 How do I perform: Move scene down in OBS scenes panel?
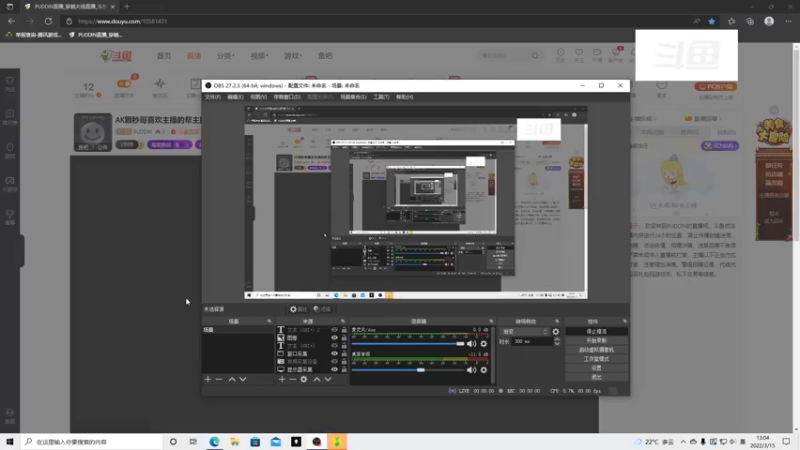click(x=243, y=379)
